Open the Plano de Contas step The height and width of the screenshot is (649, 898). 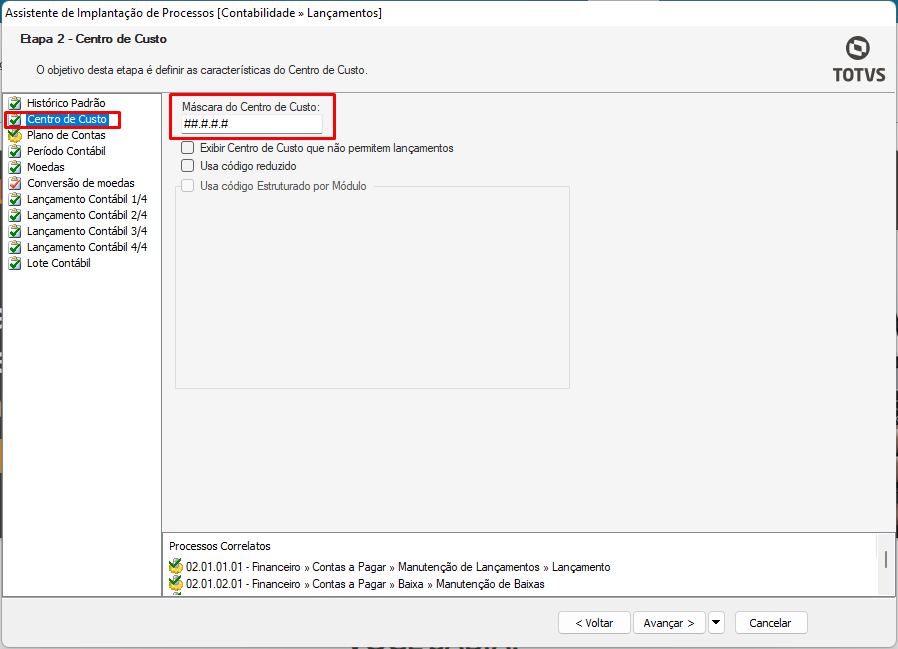pyautogui.click(x=66, y=135)
